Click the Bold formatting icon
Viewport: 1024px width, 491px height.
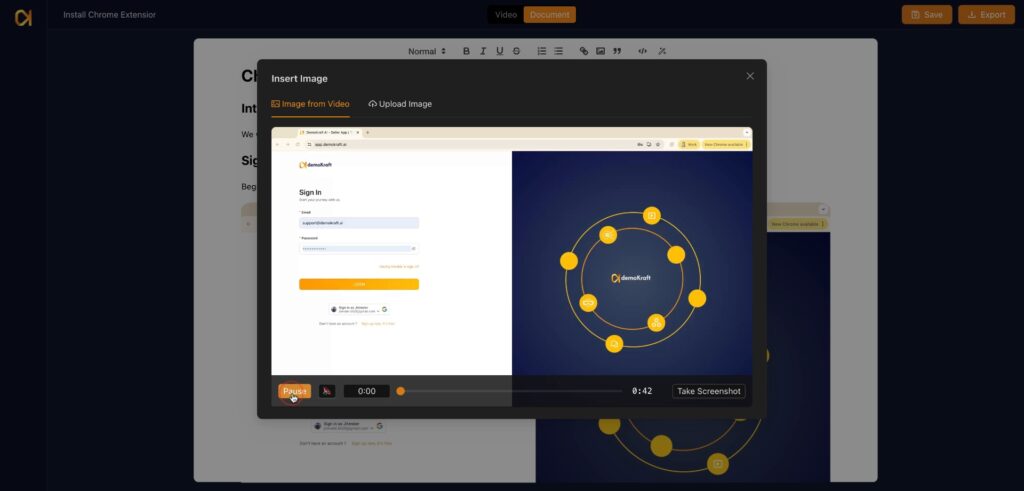[466, 51]
